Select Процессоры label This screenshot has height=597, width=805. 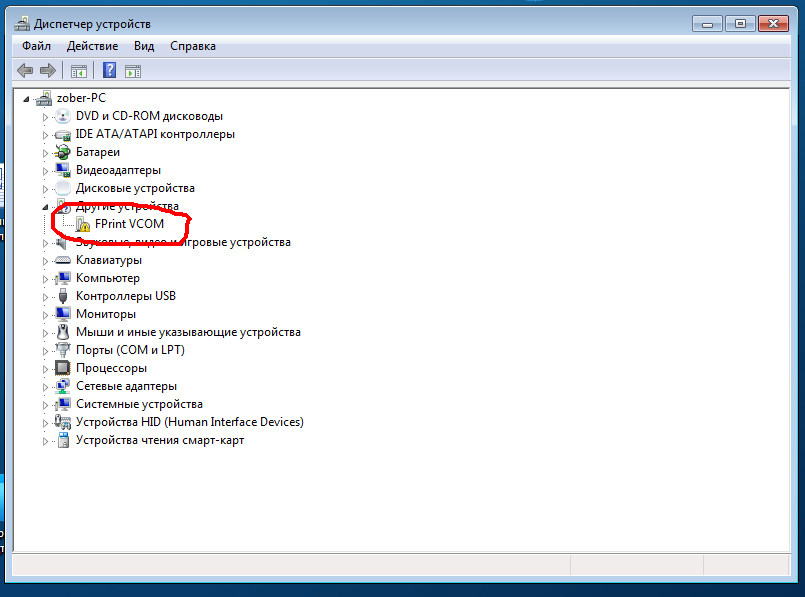(111, 368)
